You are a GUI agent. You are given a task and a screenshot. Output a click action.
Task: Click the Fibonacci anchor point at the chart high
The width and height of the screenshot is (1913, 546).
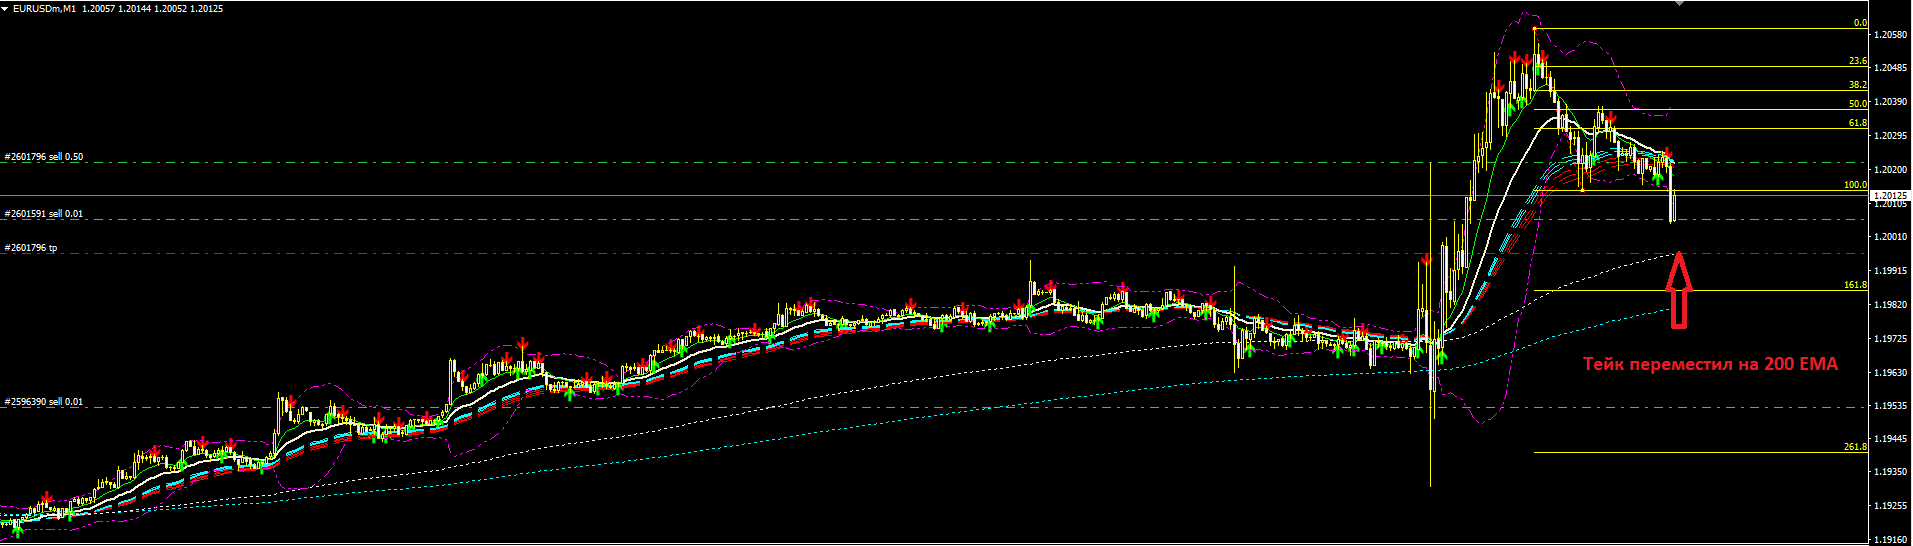(1535, 28)
